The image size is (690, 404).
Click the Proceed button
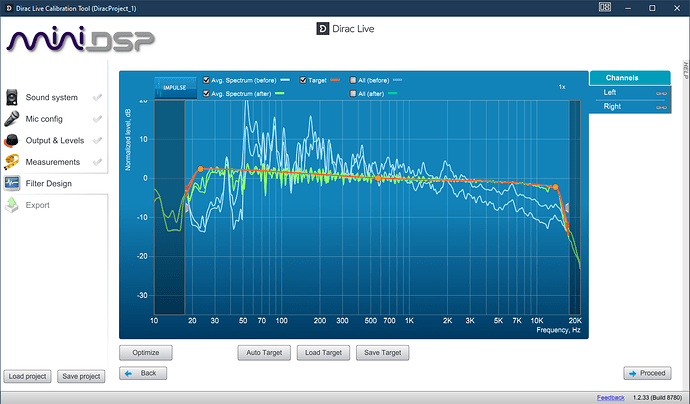coord(647,373)
